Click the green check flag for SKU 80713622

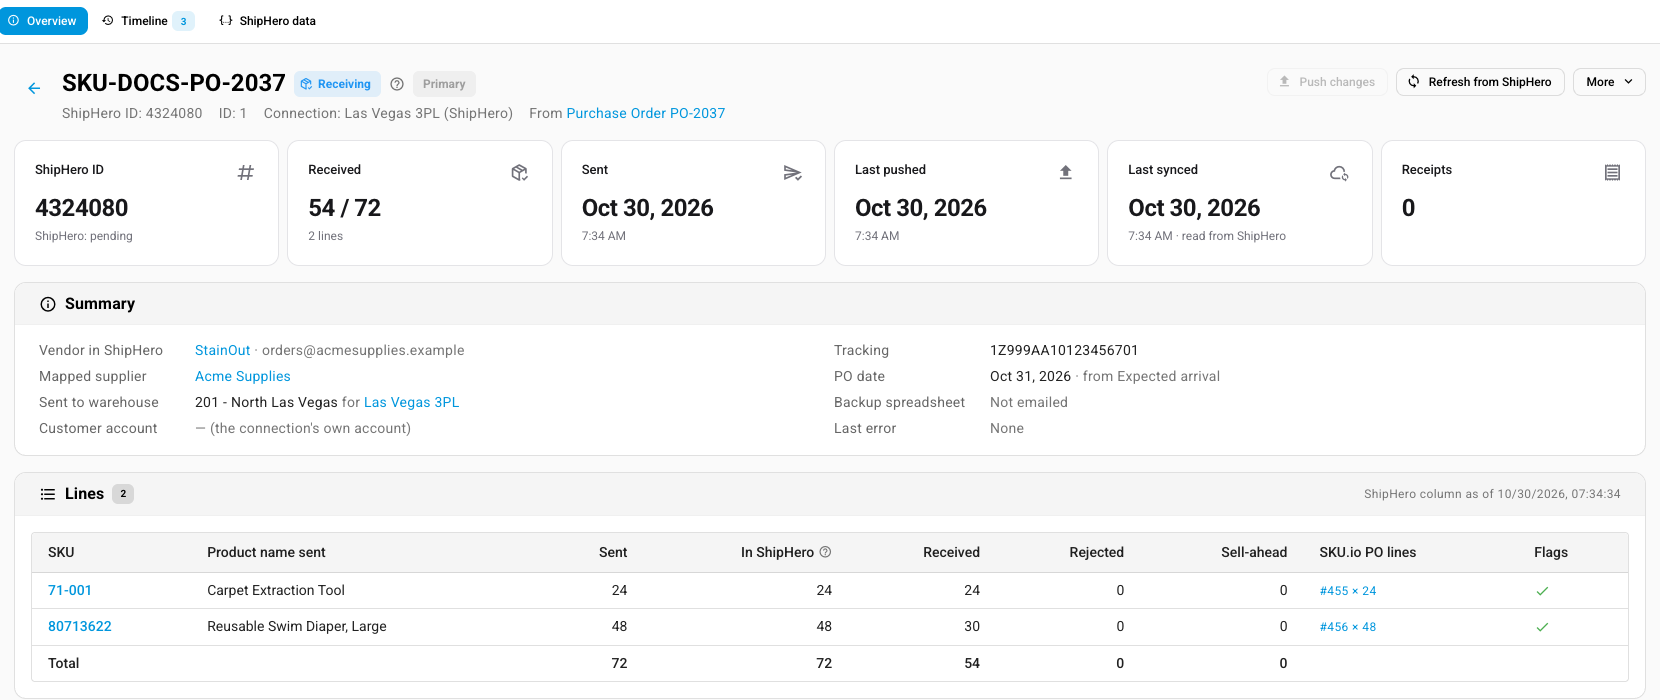(1542, 627)
